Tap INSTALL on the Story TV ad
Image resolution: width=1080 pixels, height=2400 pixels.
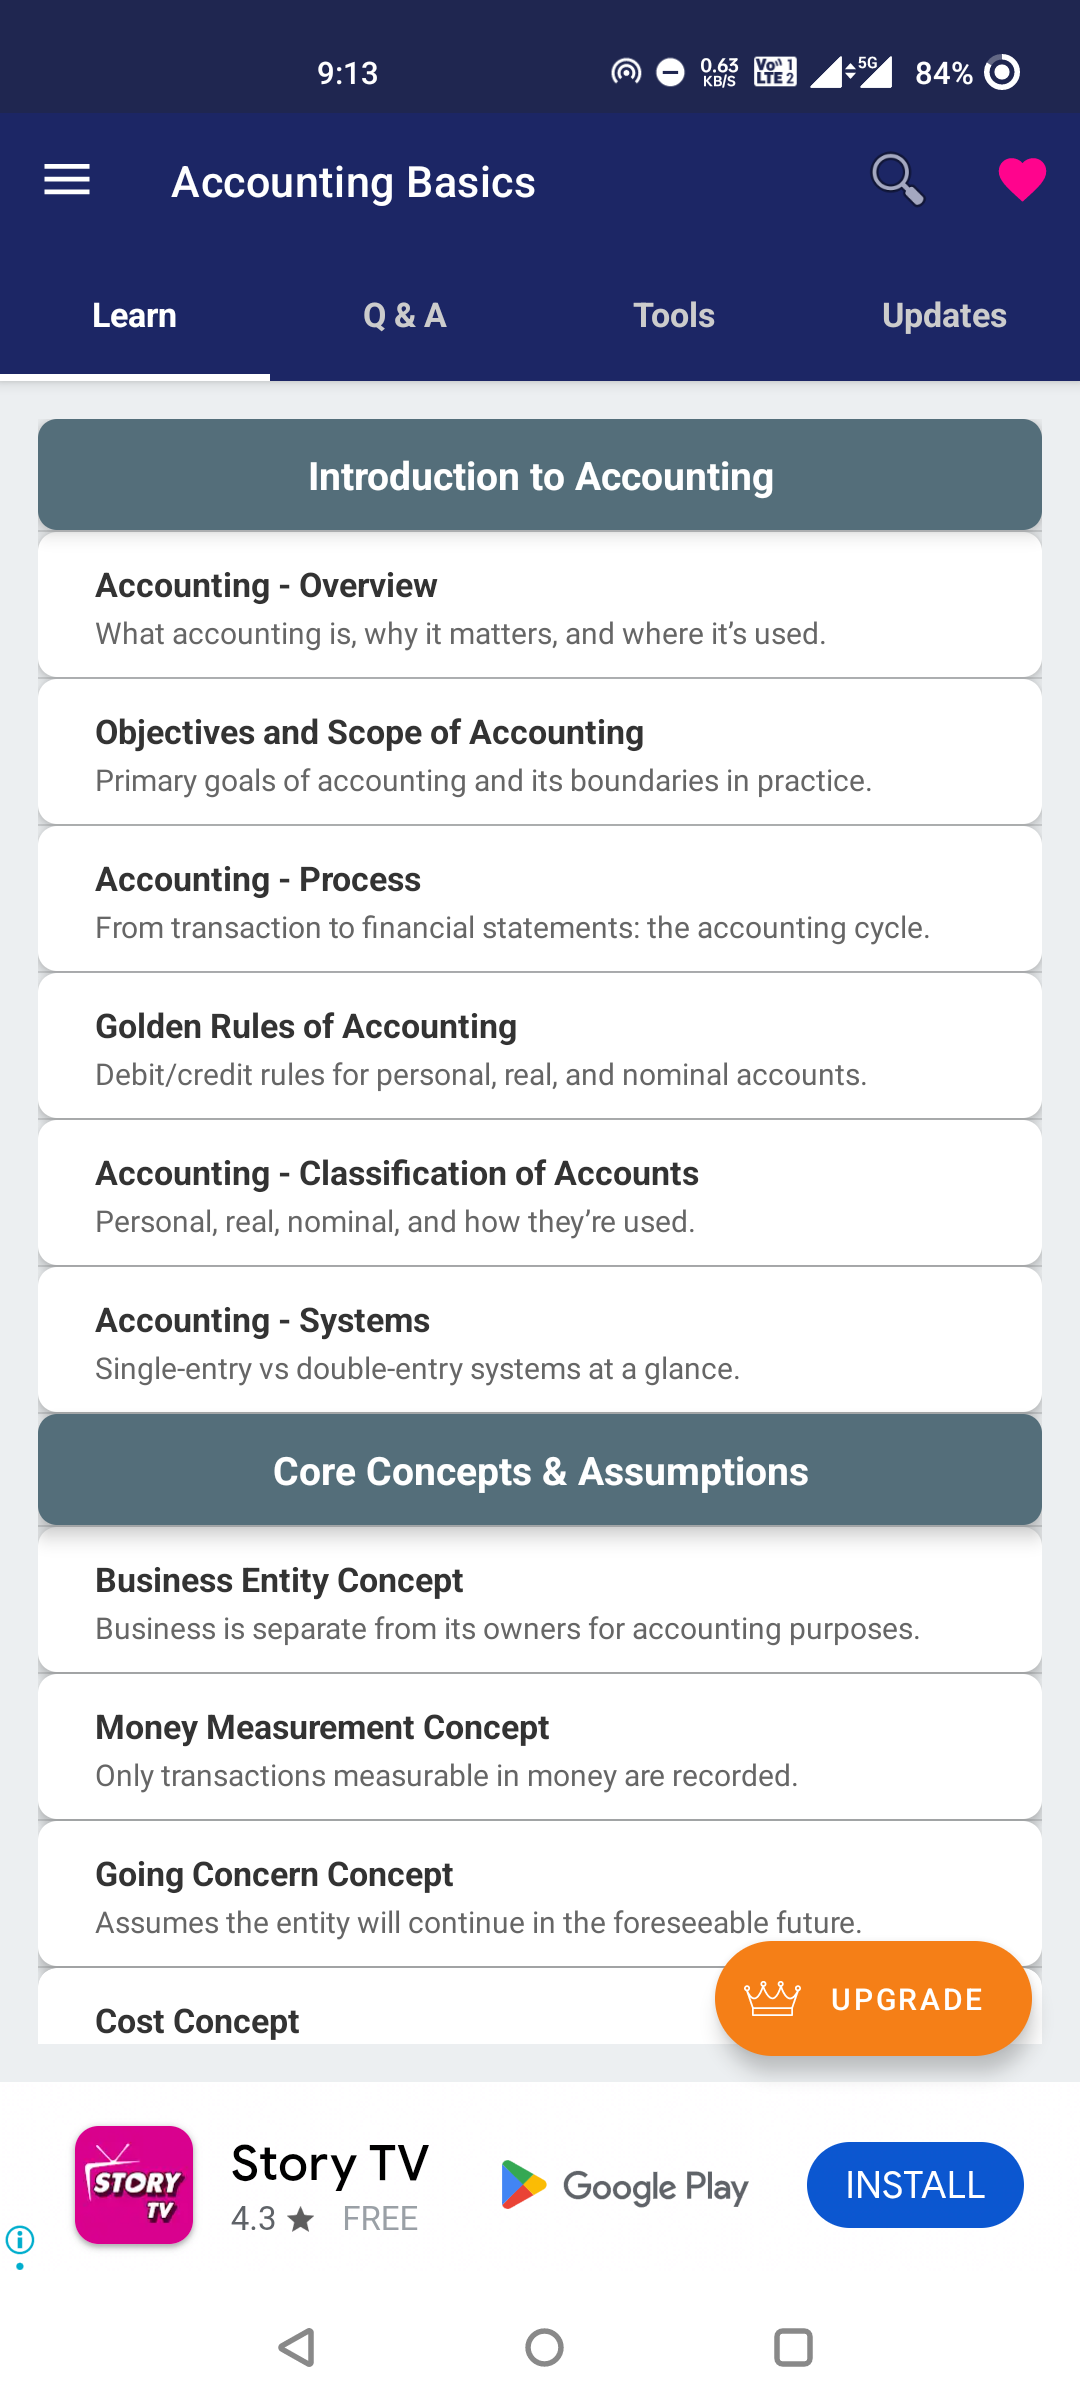[914, 2185]
